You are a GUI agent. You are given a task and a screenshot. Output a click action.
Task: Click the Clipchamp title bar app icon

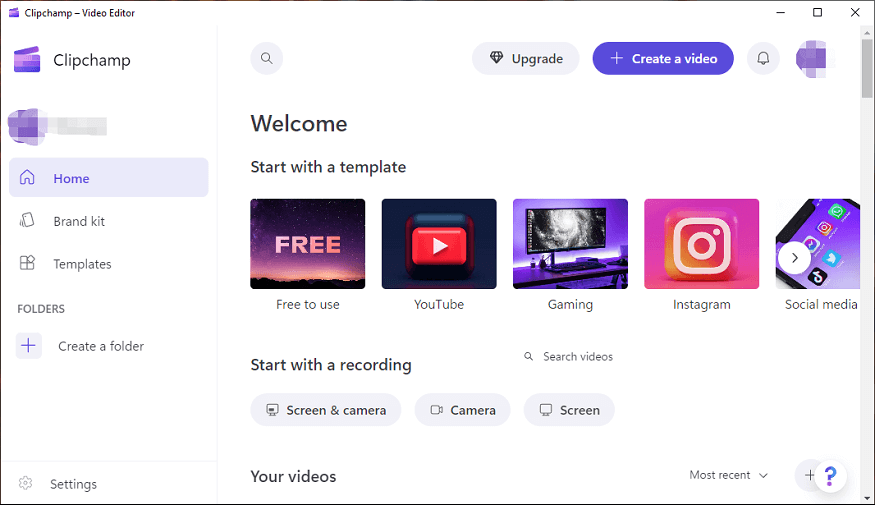point(13,12)
